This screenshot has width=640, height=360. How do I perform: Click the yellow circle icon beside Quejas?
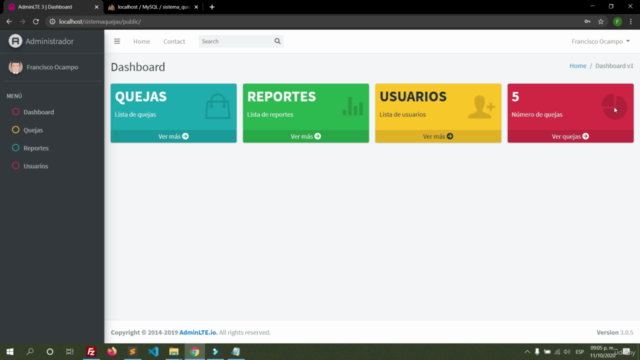pyautogui.click(x=16, y=130)
